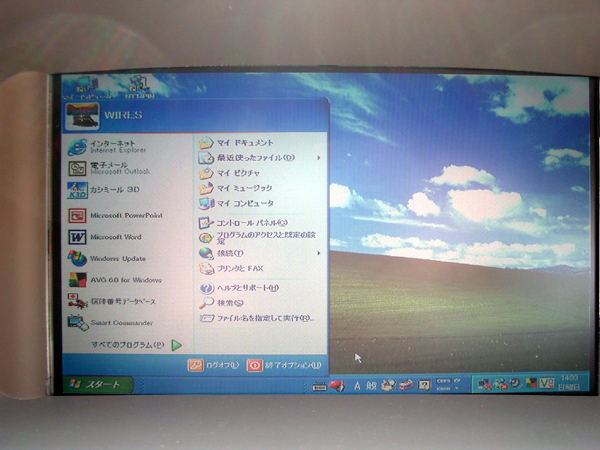Click the IME keyboard icon in language bar
This screenshot has width=600, height=450.
[320, 386]
